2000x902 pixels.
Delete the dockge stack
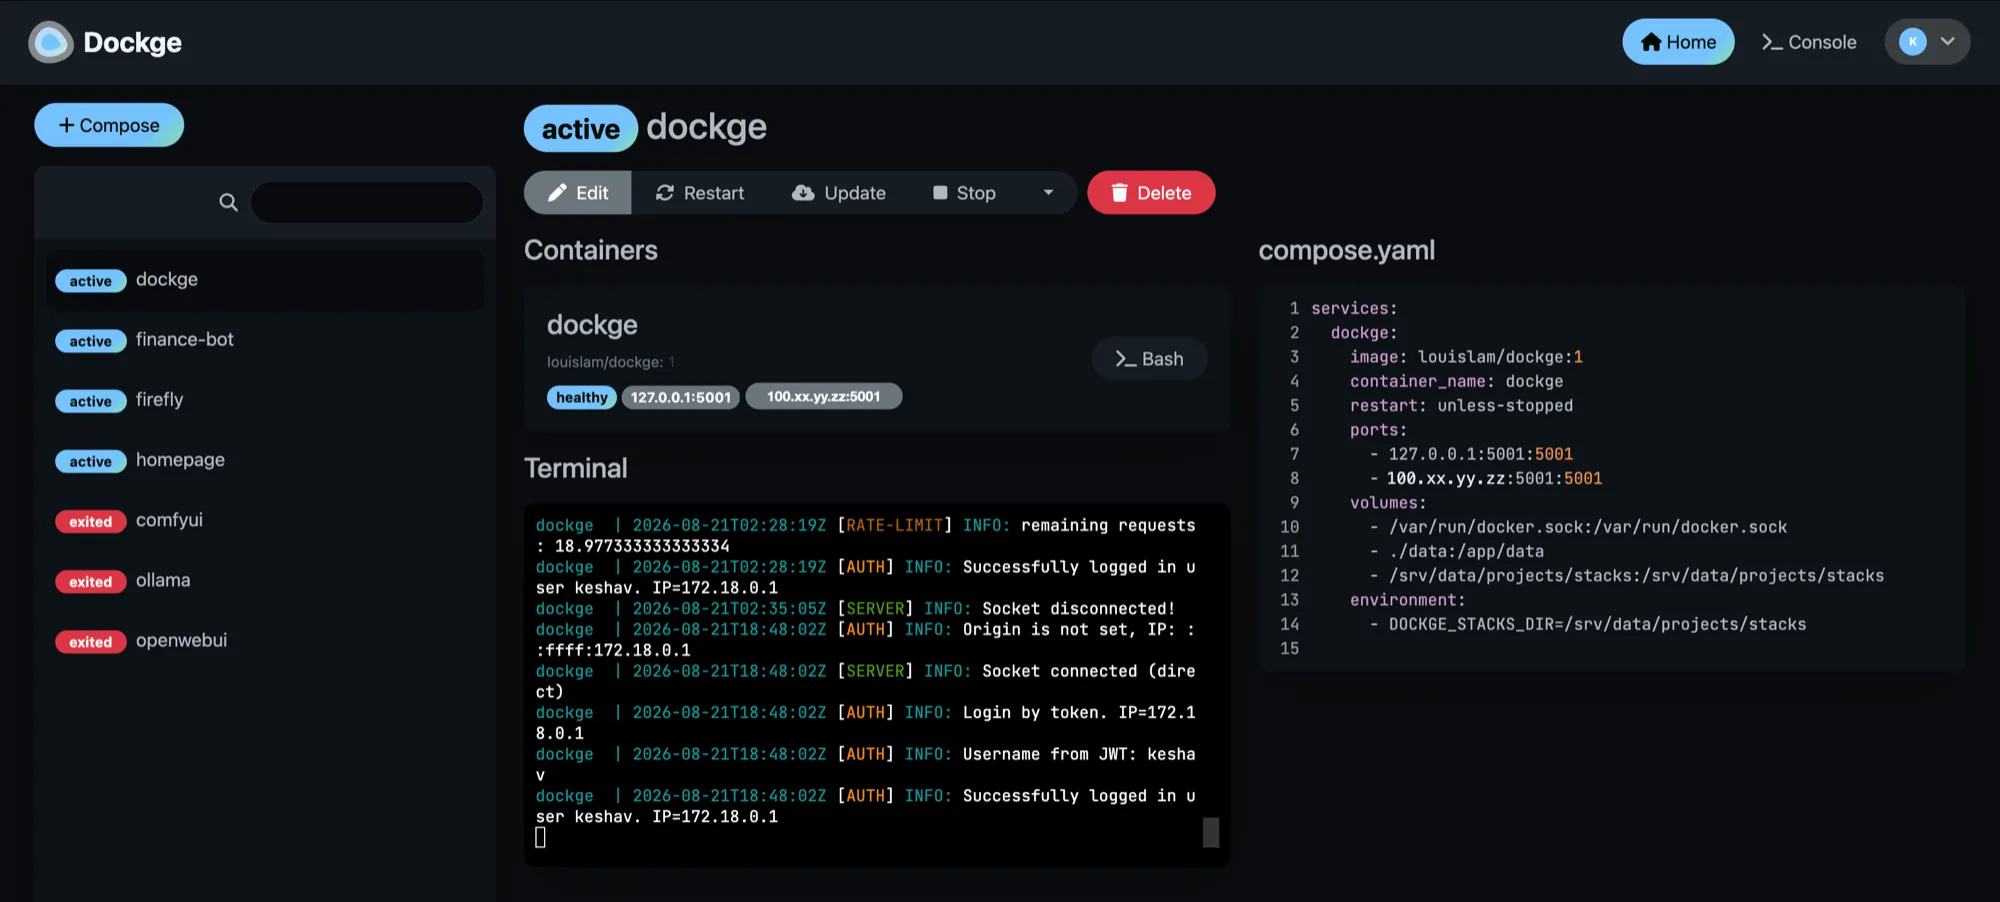click(1151, 192)
